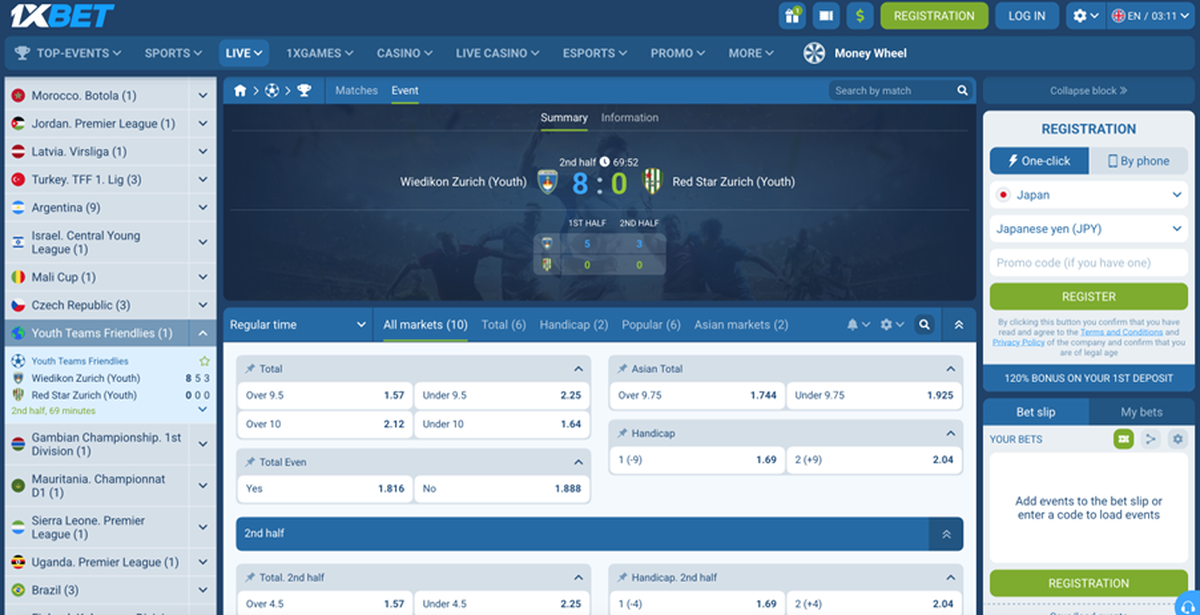The height and width of the screenshot is (615, 1200).
Task: Open the settings gear in top header
Action: (x=1085, y=16)
